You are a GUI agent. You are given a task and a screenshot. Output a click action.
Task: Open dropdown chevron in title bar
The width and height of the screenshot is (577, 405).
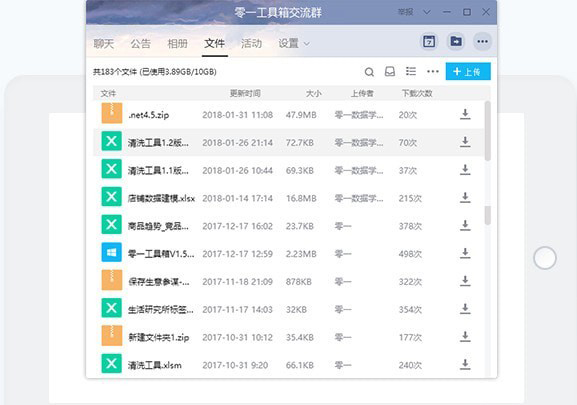pos(426,12)
